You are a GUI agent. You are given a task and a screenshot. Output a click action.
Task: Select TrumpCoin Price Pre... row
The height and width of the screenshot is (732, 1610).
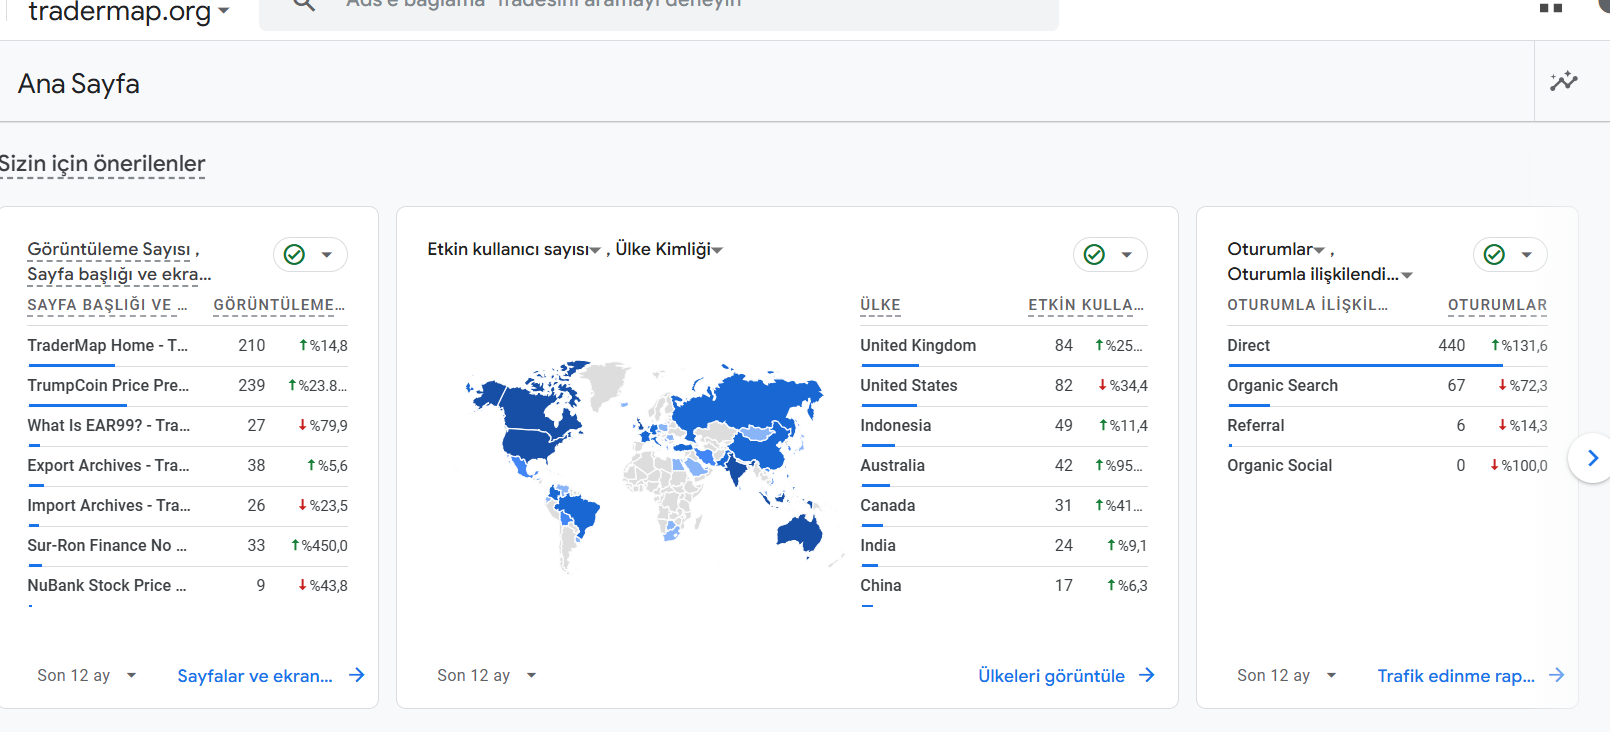click(x=187, y=386)
